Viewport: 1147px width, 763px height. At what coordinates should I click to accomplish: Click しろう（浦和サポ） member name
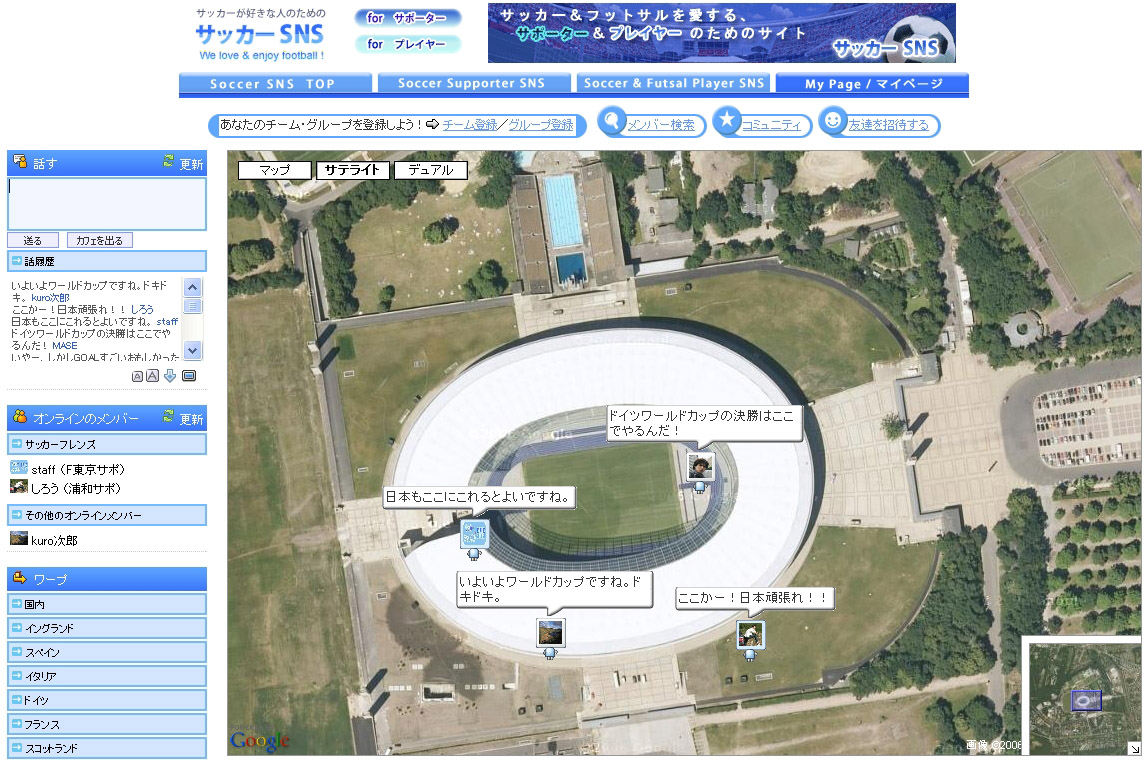[76, 489]
